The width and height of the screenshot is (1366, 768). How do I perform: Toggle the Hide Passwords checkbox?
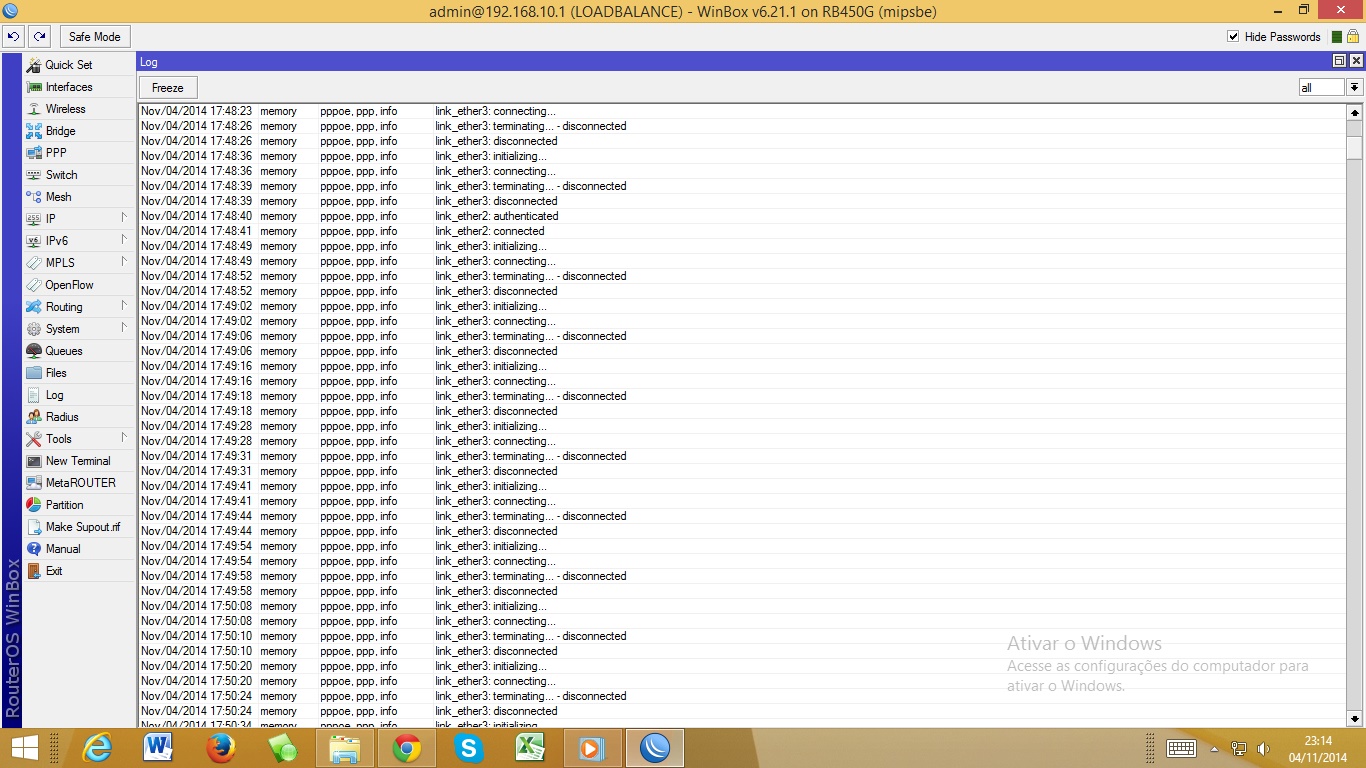point(1233,37)
